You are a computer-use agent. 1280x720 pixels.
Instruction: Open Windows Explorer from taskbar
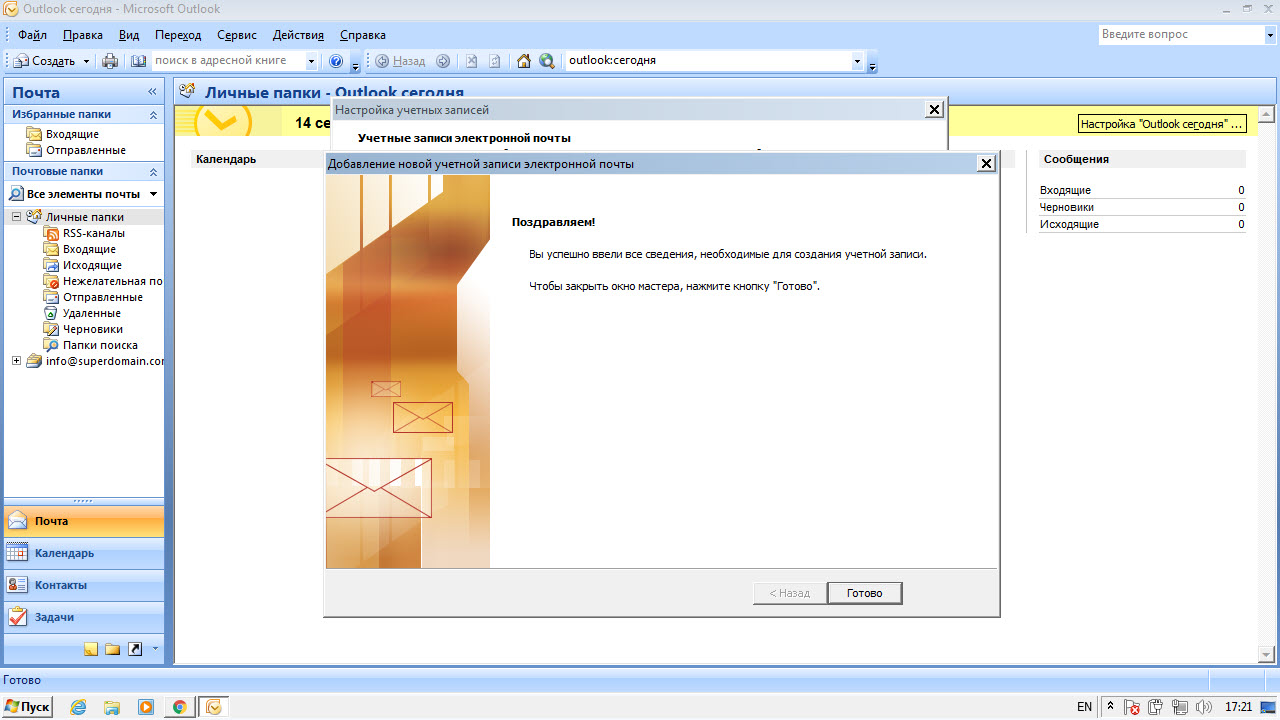point(112,707)
